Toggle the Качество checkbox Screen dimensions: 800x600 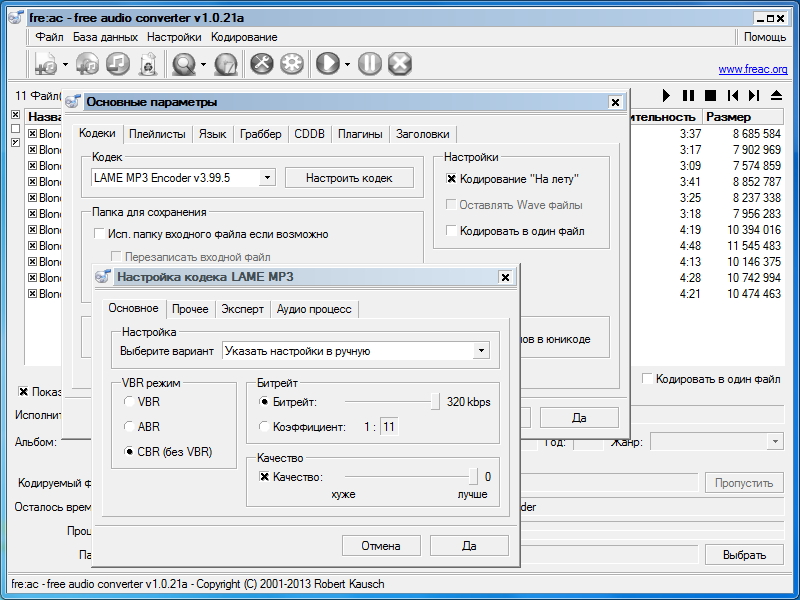(264, 477)
